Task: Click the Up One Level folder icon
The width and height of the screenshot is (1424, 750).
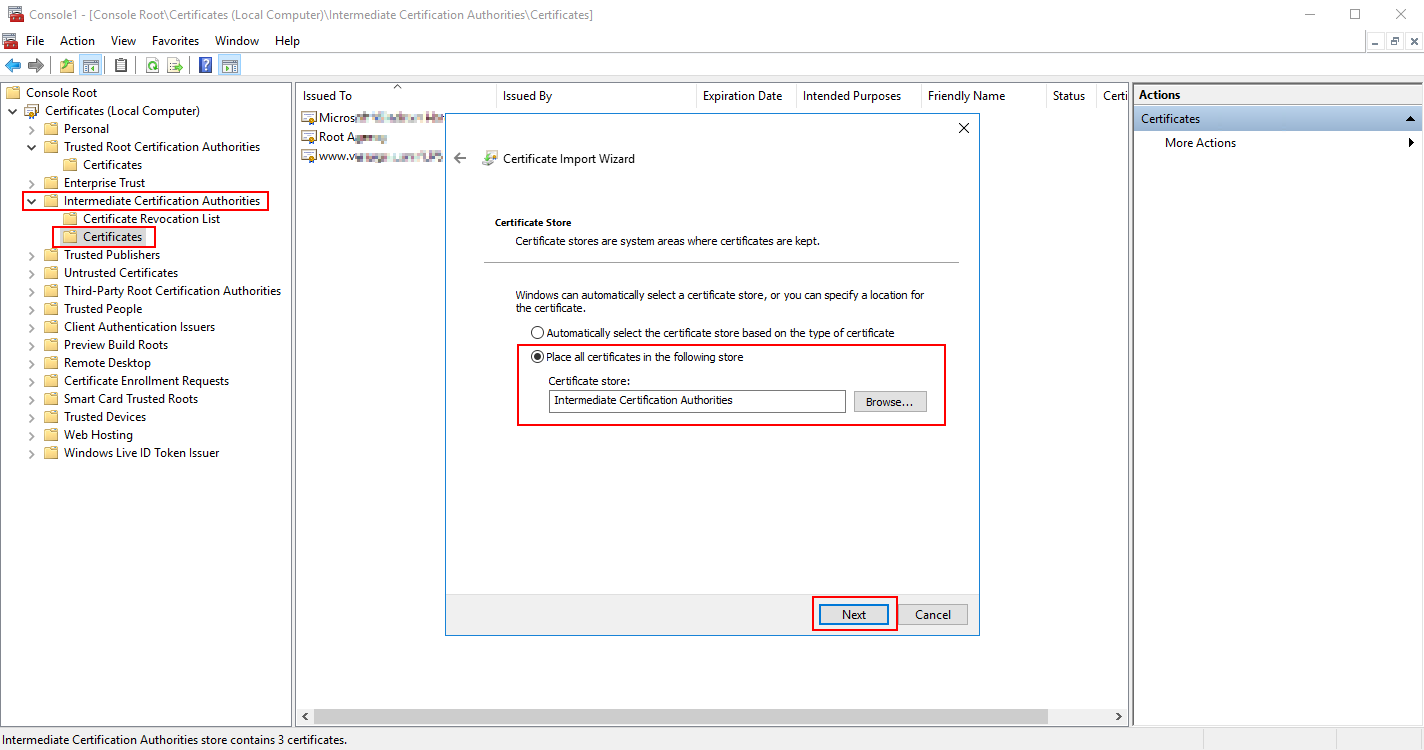Action: (x=66, y=64)
